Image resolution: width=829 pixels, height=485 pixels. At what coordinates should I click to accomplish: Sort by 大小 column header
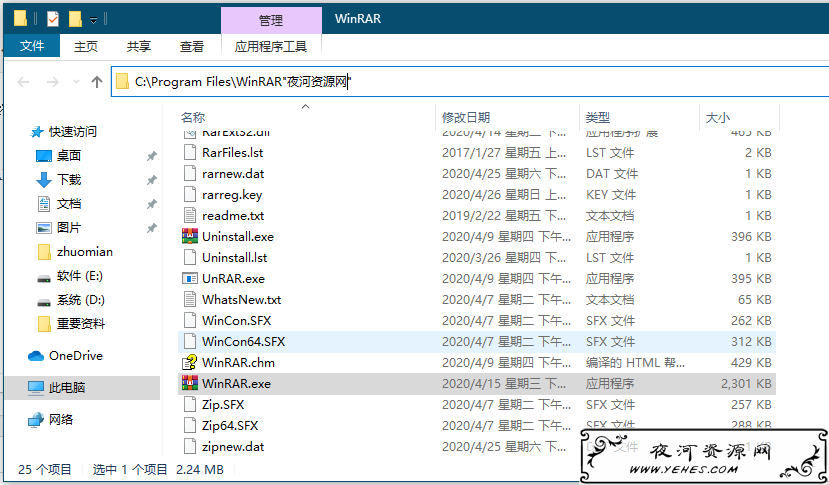click(717, 117)
